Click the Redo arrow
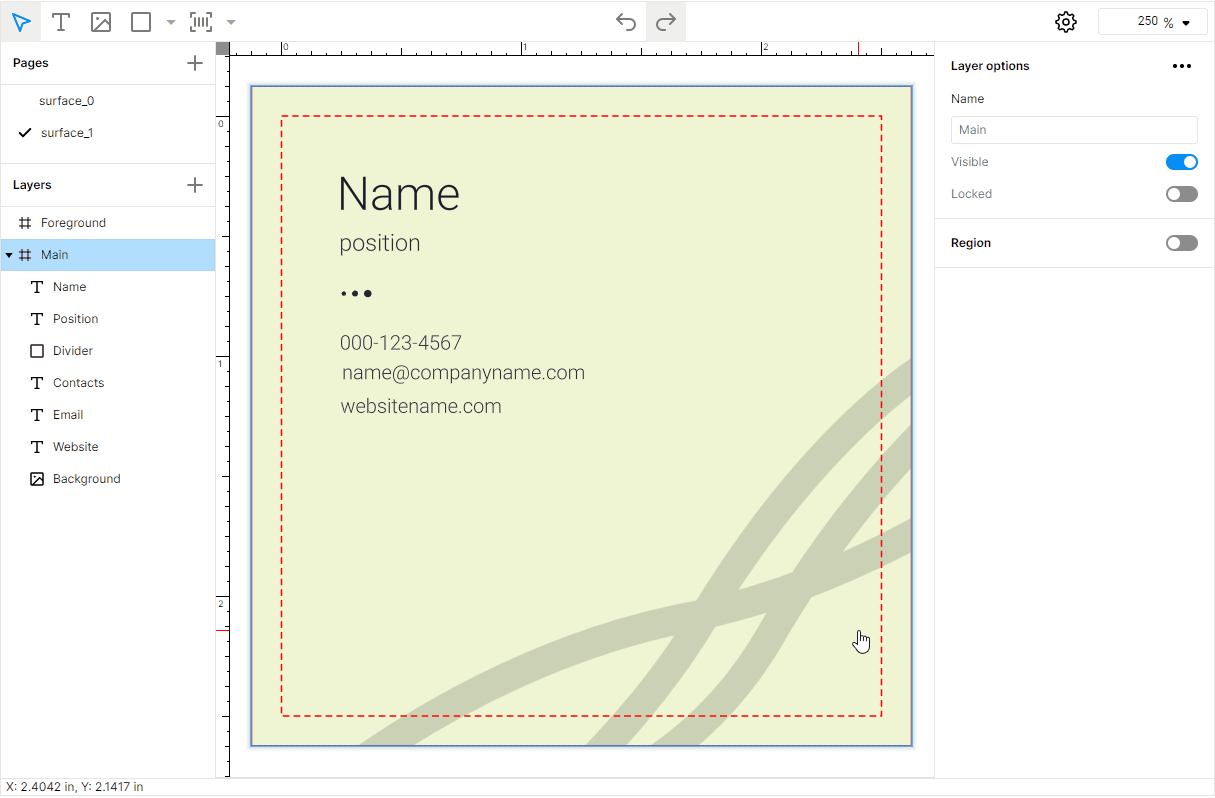The image size is (1215, 798). pos(666,22)
